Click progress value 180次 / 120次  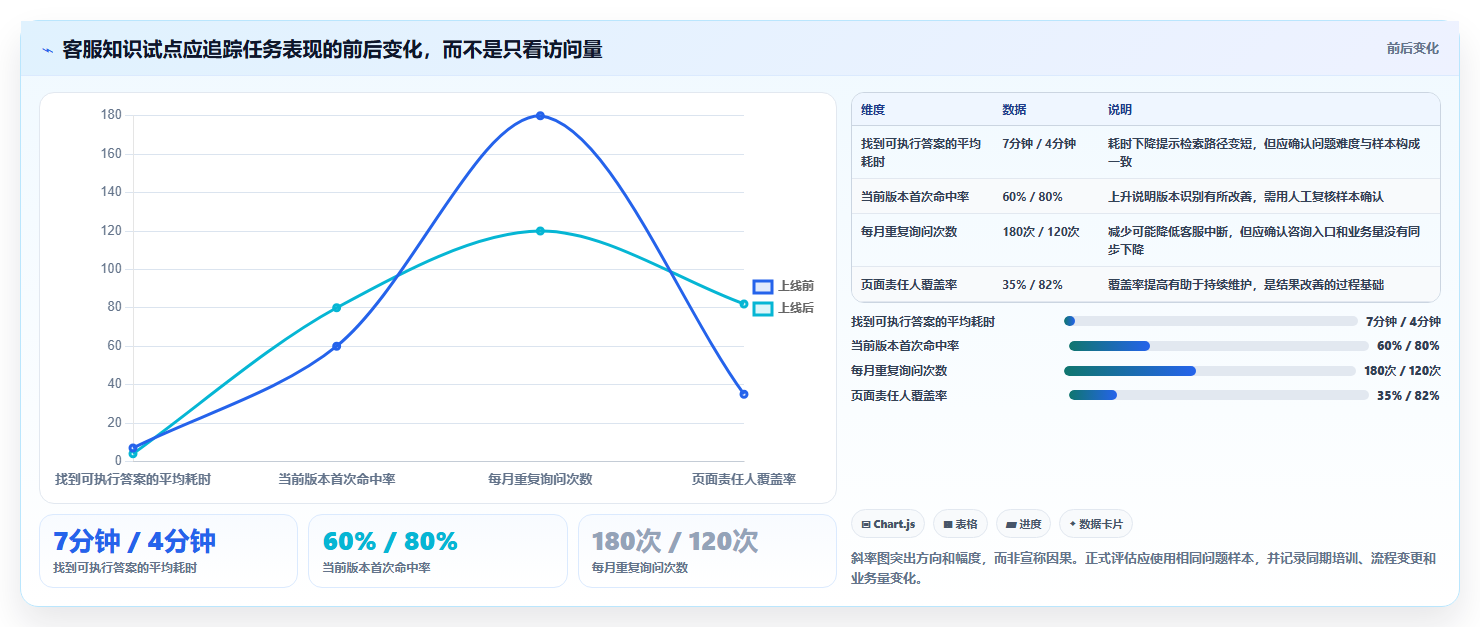pyautogui.click(x=1402, y=371)
